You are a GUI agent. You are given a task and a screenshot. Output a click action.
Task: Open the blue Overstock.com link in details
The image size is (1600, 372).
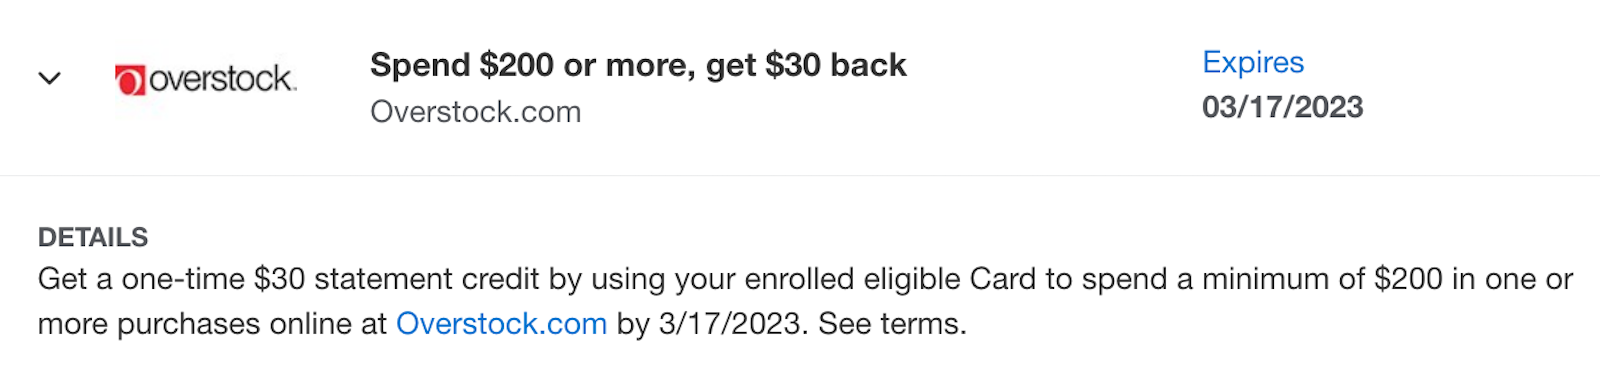[x=501, y=324]
